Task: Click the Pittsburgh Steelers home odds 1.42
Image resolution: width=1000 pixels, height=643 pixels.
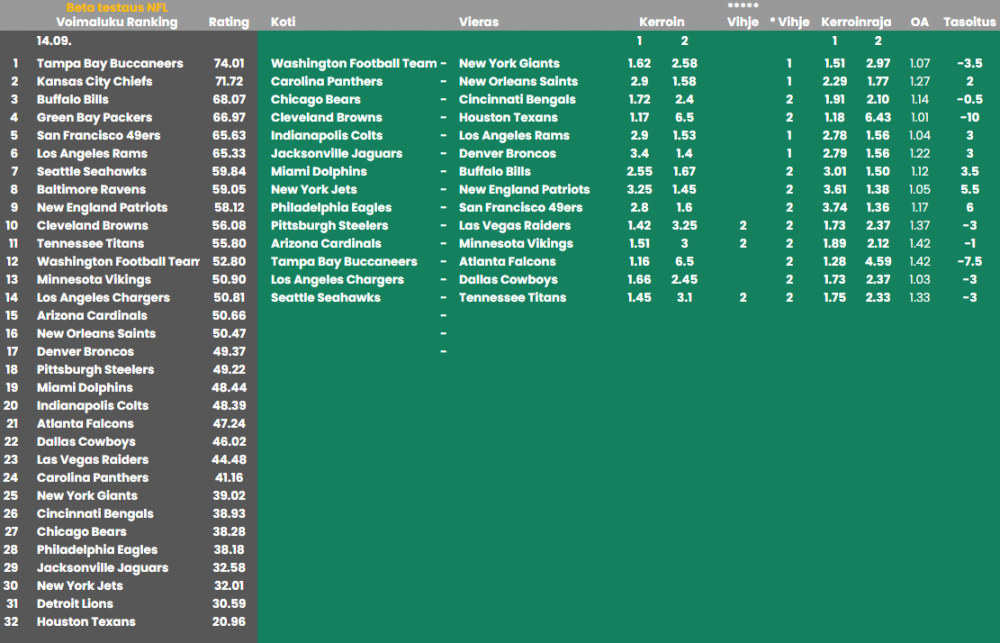Action: 639,226
